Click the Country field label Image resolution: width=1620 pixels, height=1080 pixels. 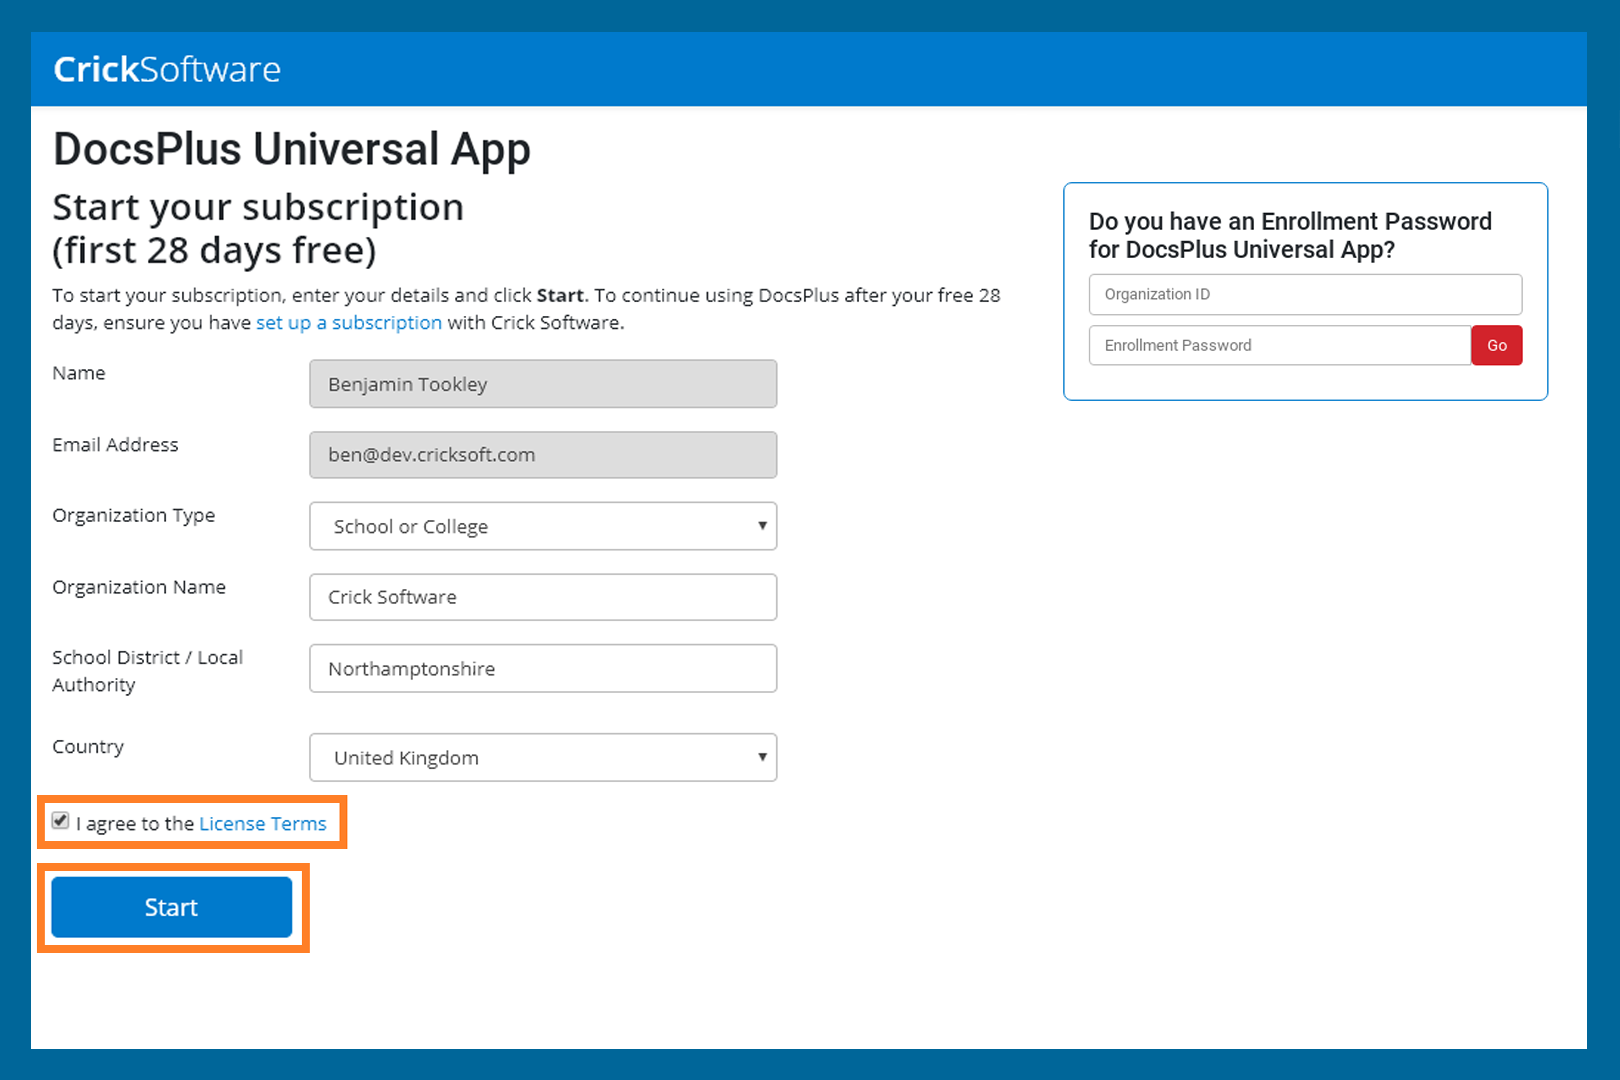[88, 747]
